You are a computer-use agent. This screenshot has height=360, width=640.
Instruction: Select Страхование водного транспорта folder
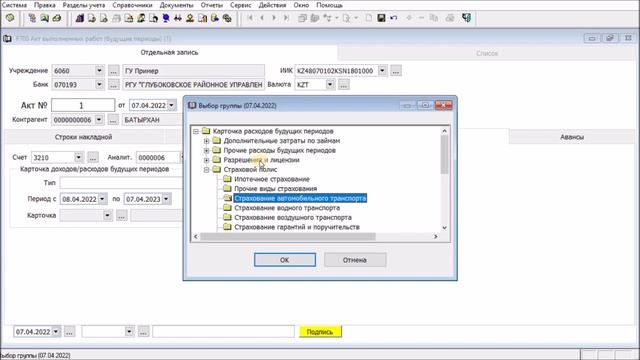coord(287,208)
